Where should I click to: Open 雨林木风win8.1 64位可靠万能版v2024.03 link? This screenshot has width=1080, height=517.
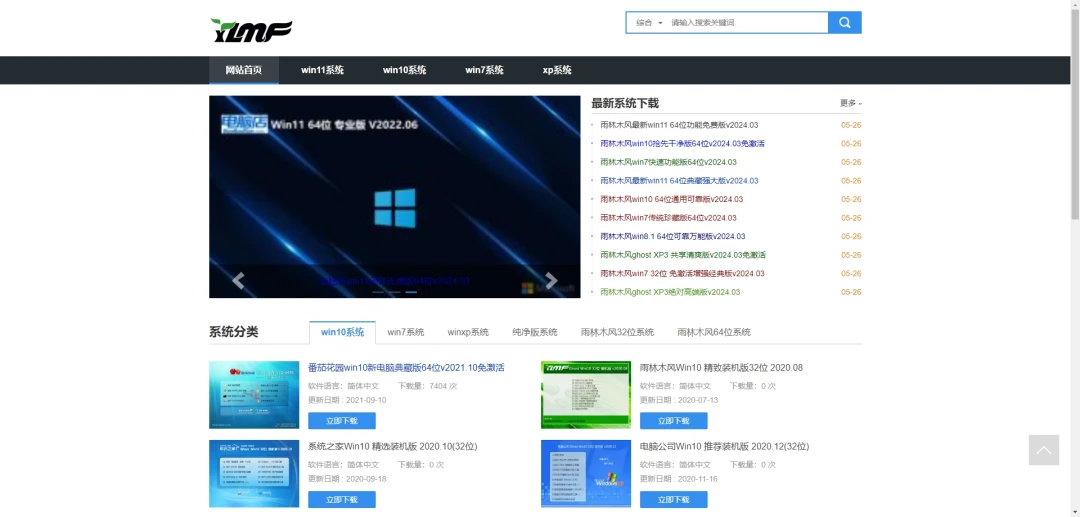click(x=672, y=237)
